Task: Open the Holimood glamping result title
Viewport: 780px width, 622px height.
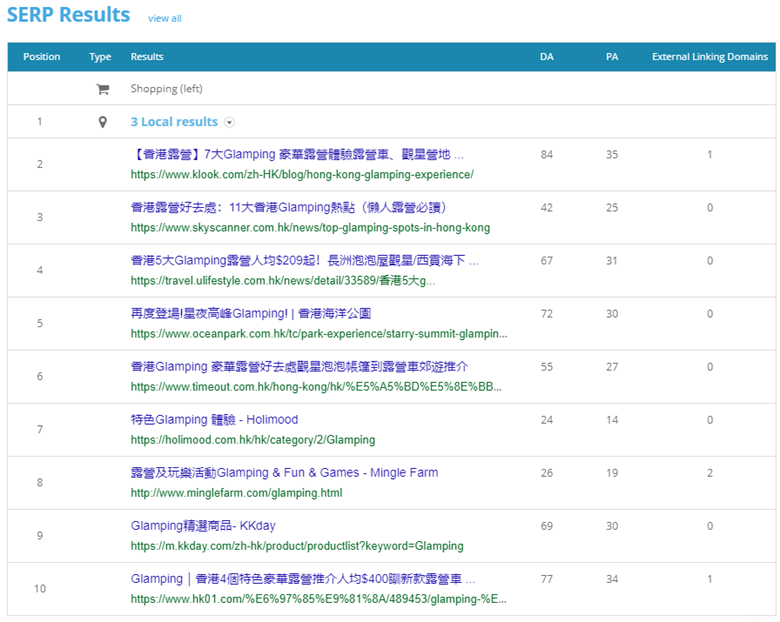Action: point(214,420)
